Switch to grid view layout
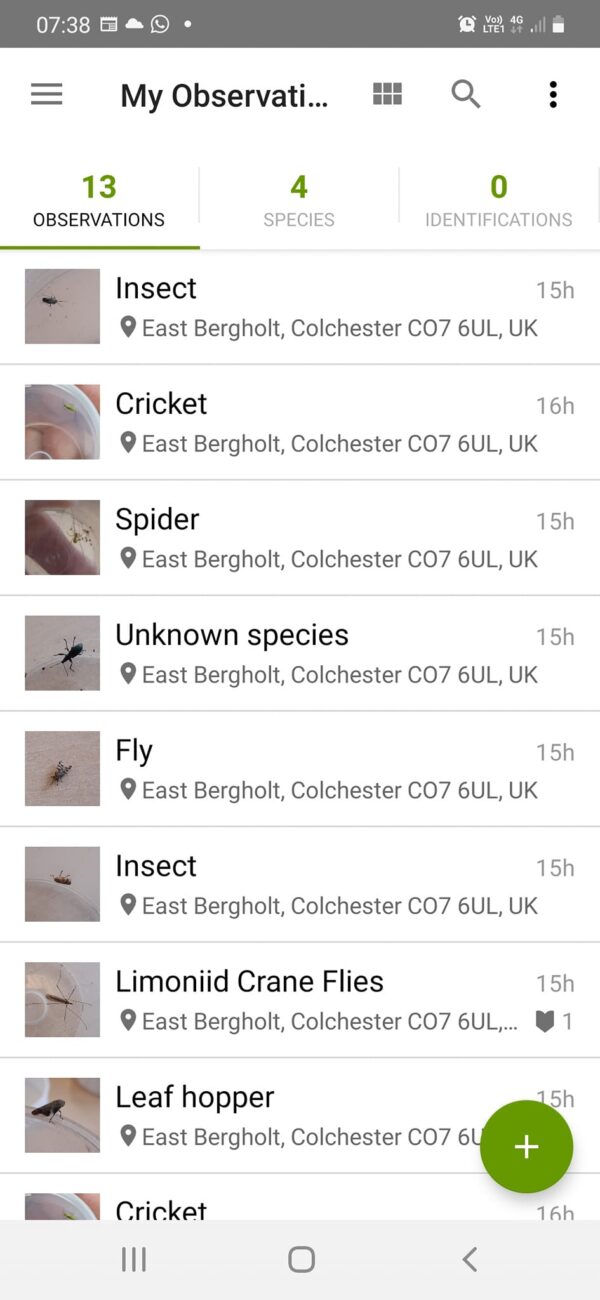Viewport: 600px width, 1300px height. [x=387, y=95]
